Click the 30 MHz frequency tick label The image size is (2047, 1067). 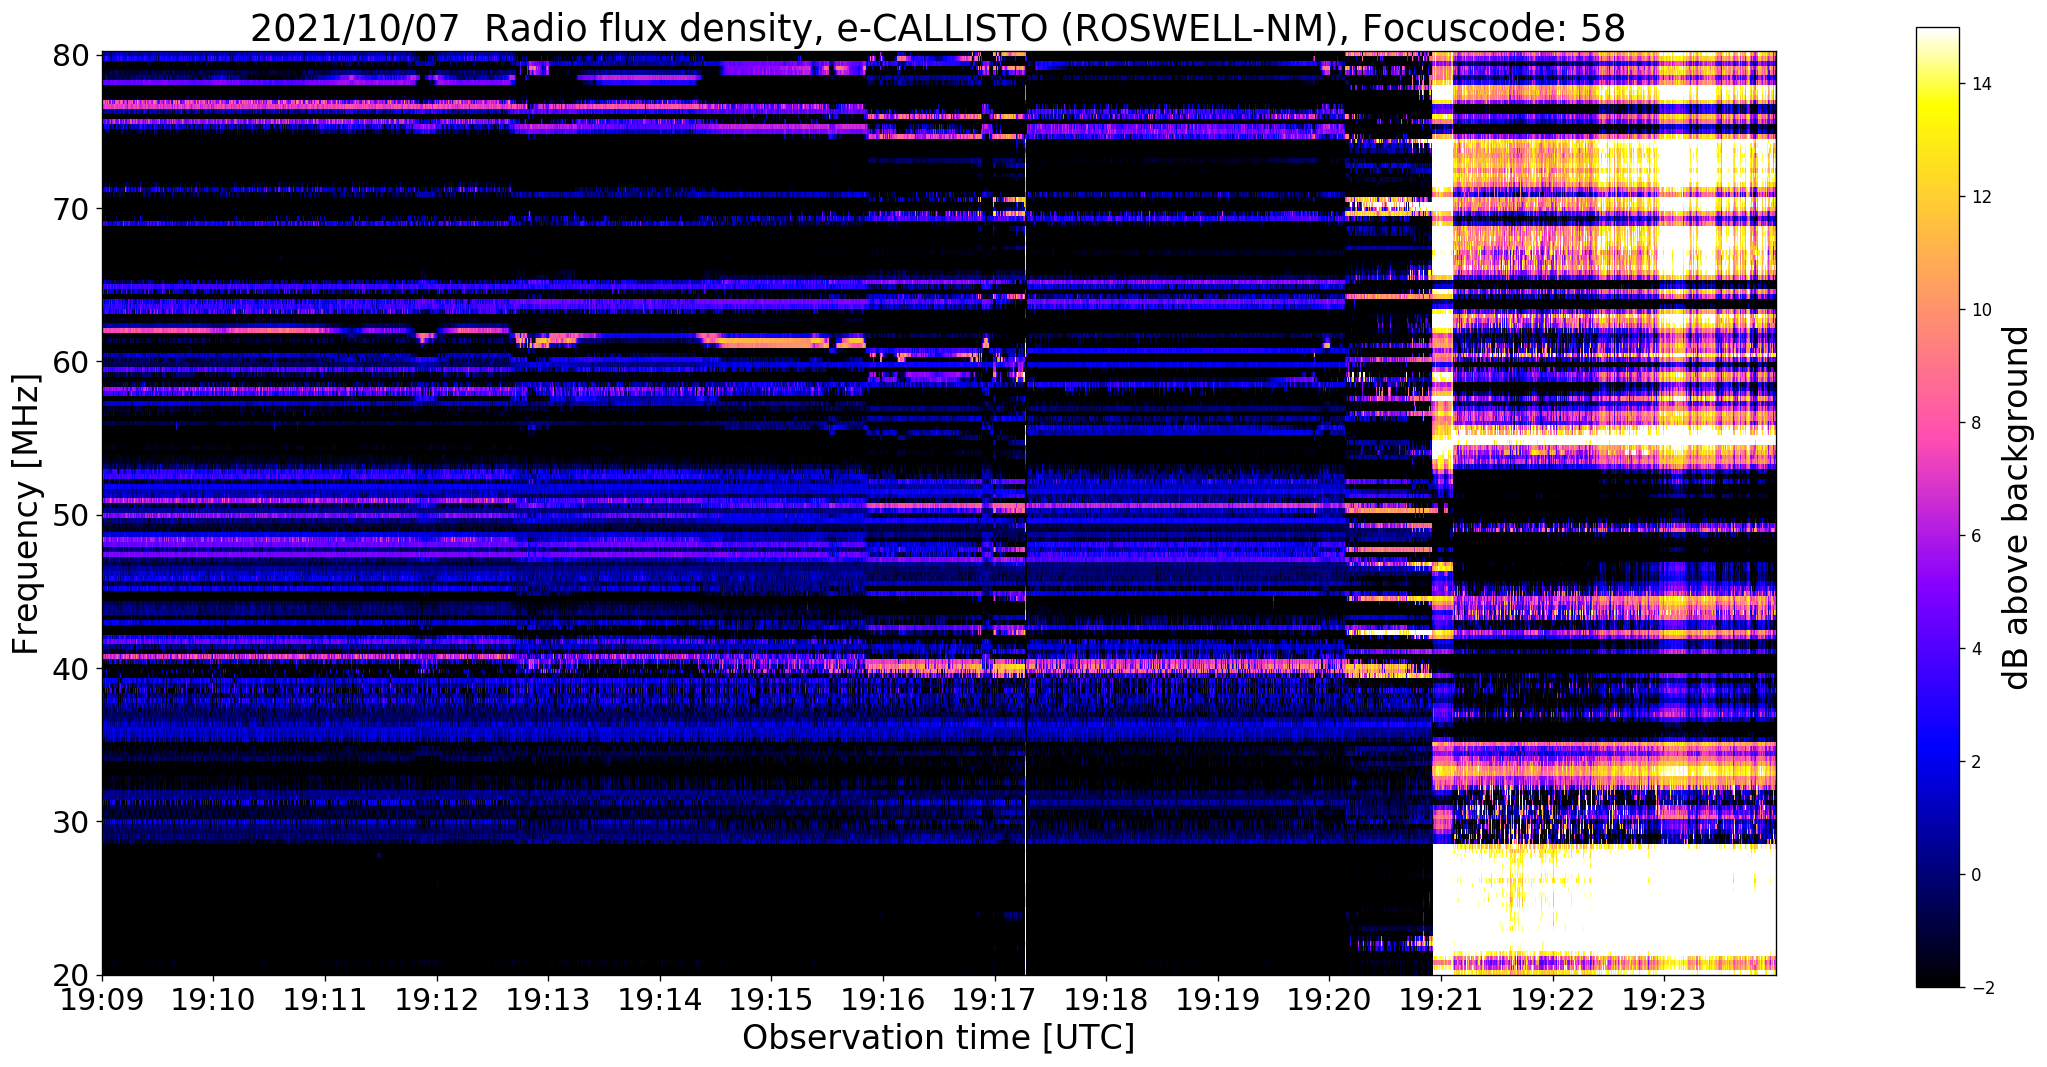(x=70, y=822)
